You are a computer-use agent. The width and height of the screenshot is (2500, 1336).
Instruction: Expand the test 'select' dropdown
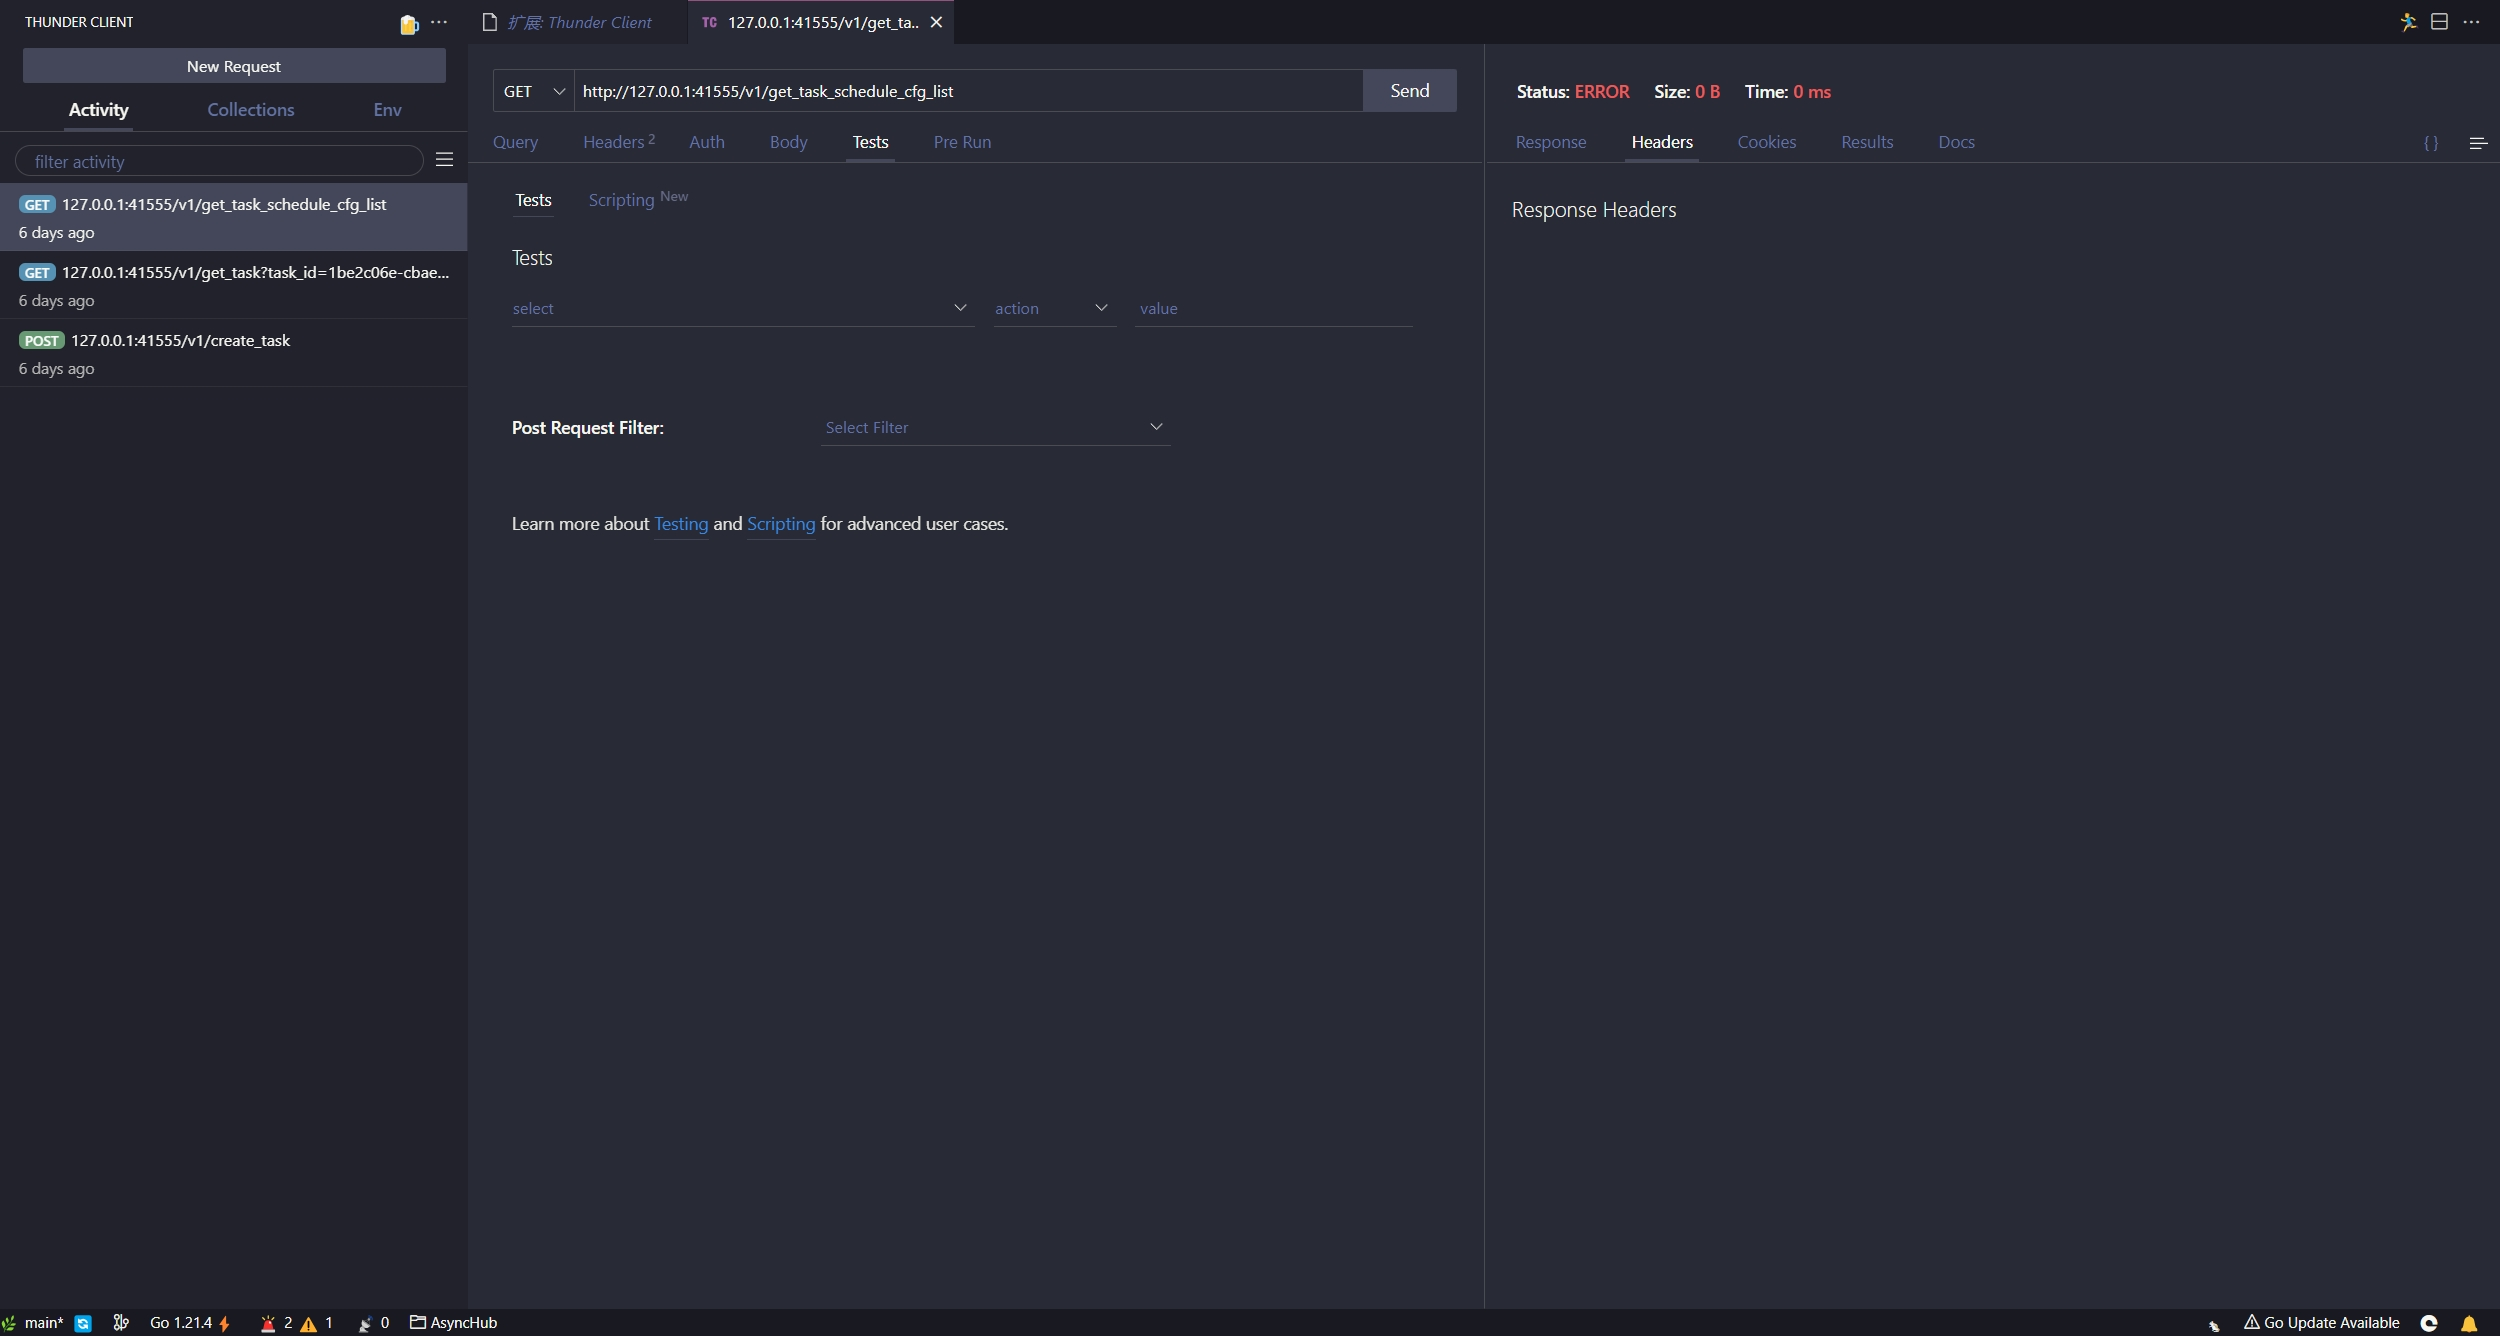(741, 308)
